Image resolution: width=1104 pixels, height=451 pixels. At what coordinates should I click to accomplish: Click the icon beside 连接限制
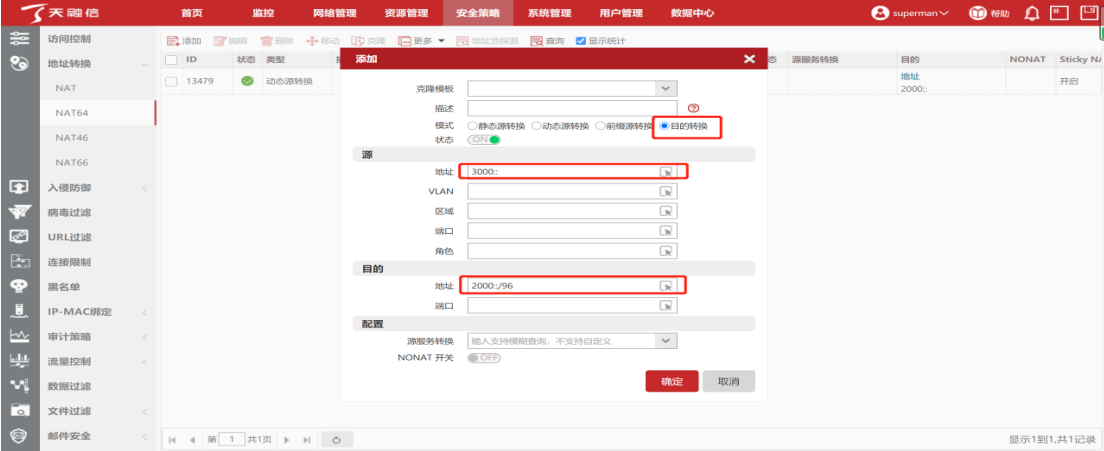[x=19, y=262]
